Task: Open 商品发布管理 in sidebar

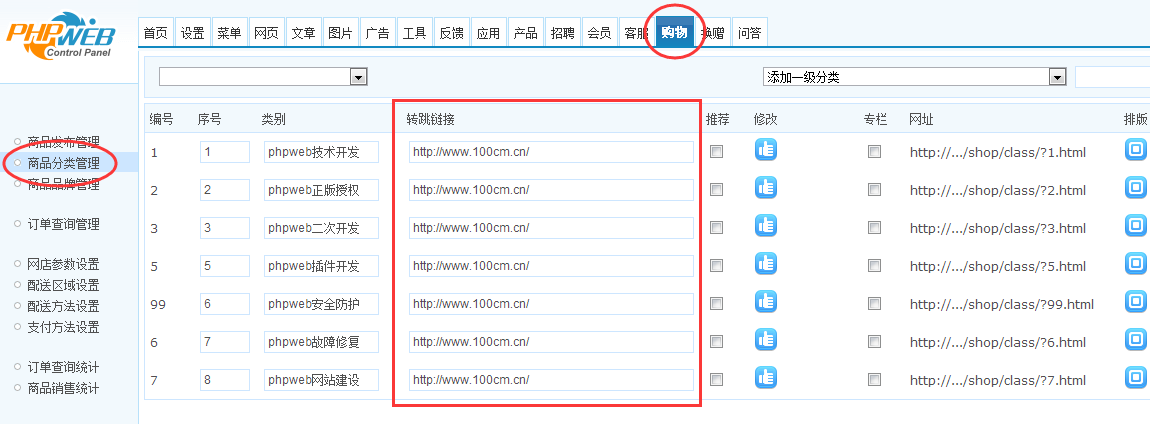Action: (63, 141)
